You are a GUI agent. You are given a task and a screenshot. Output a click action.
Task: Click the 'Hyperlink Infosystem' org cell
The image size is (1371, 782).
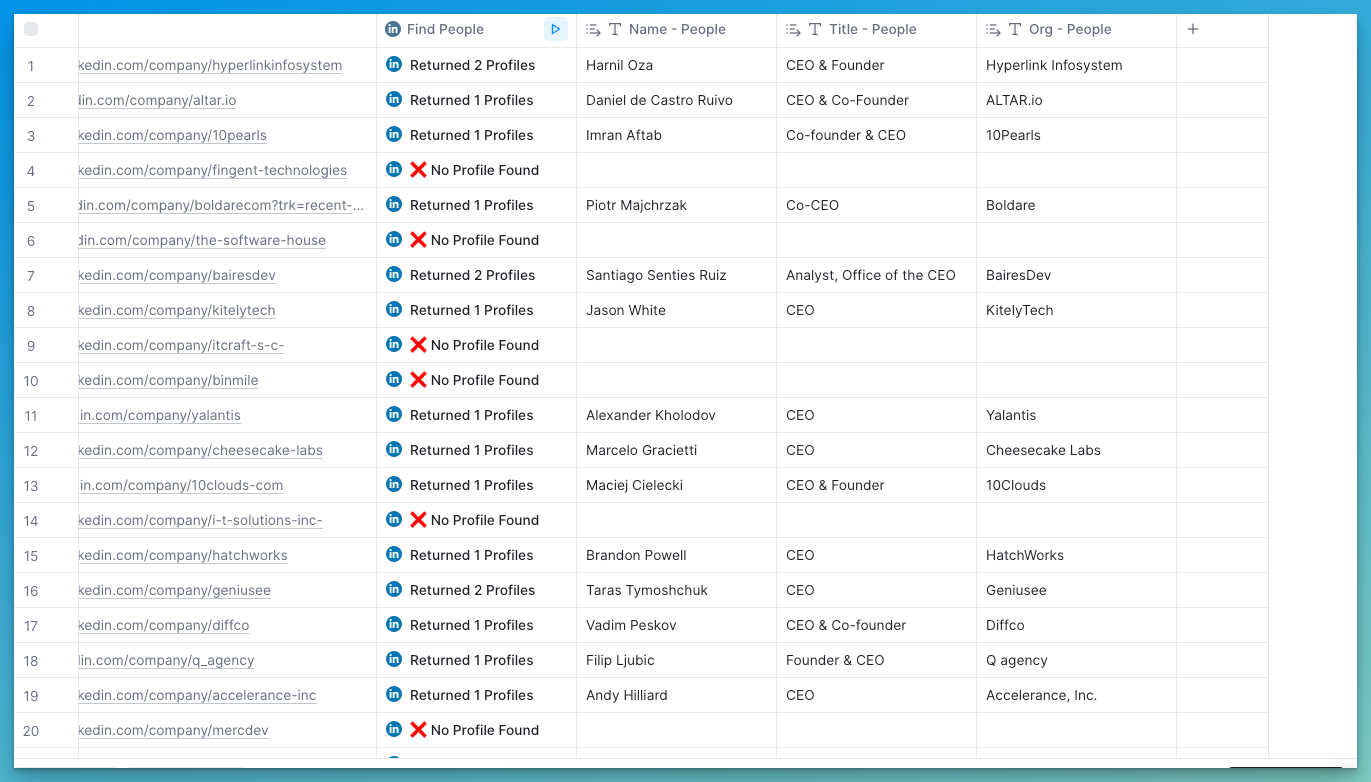tap(1077, 65)
